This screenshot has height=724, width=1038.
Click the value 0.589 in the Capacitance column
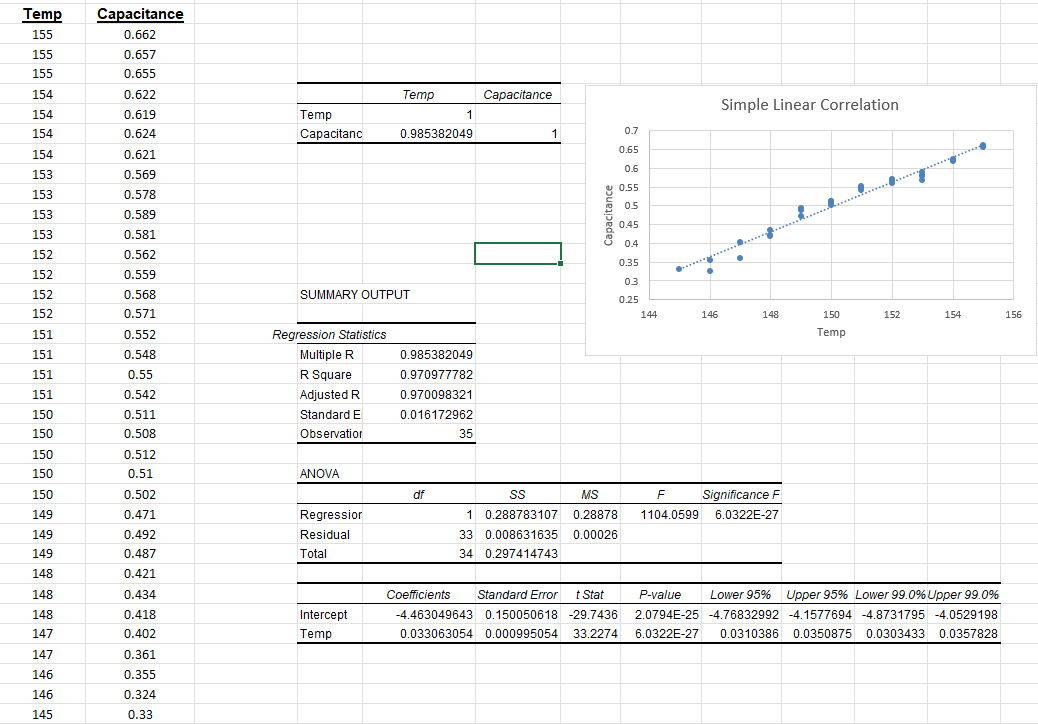click(x=140, y=214)
